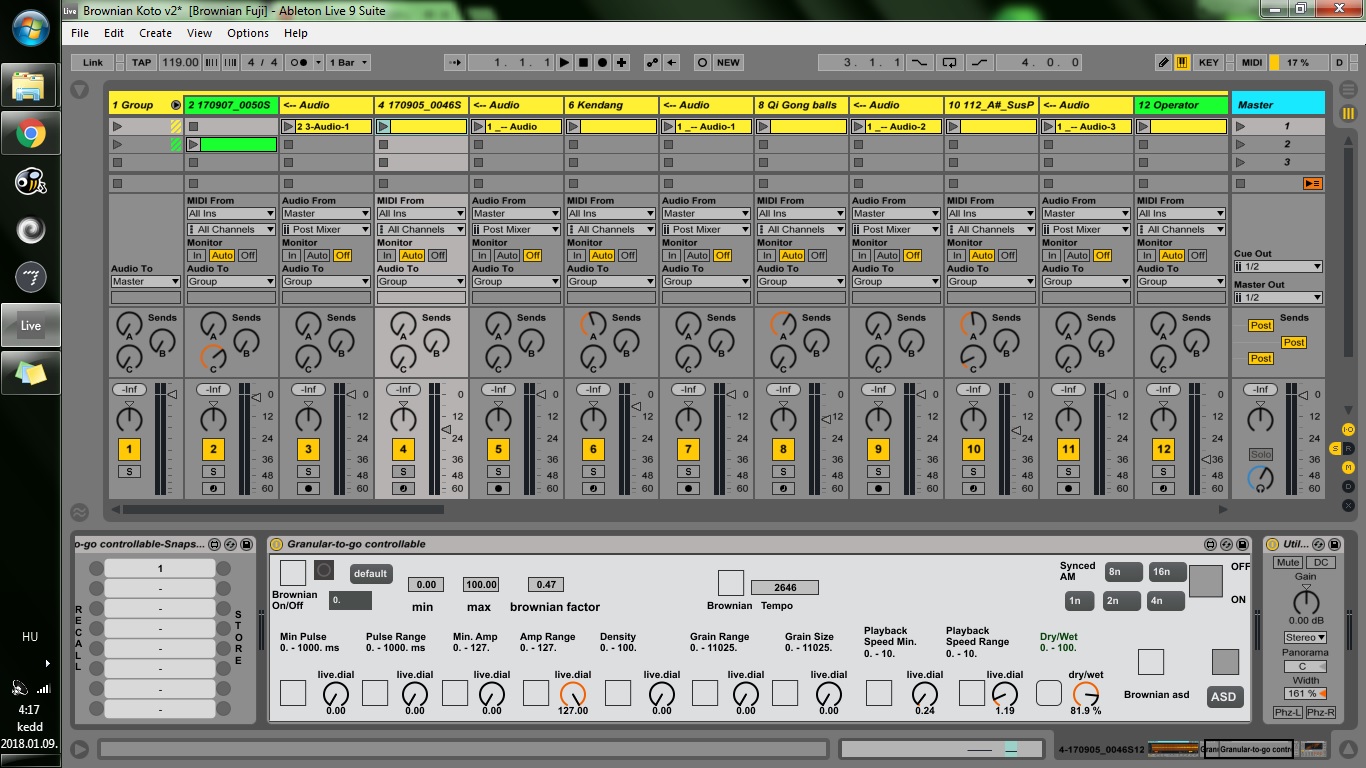
Task: Launch scene 1 in Master track
Action: coord(1241,127)
